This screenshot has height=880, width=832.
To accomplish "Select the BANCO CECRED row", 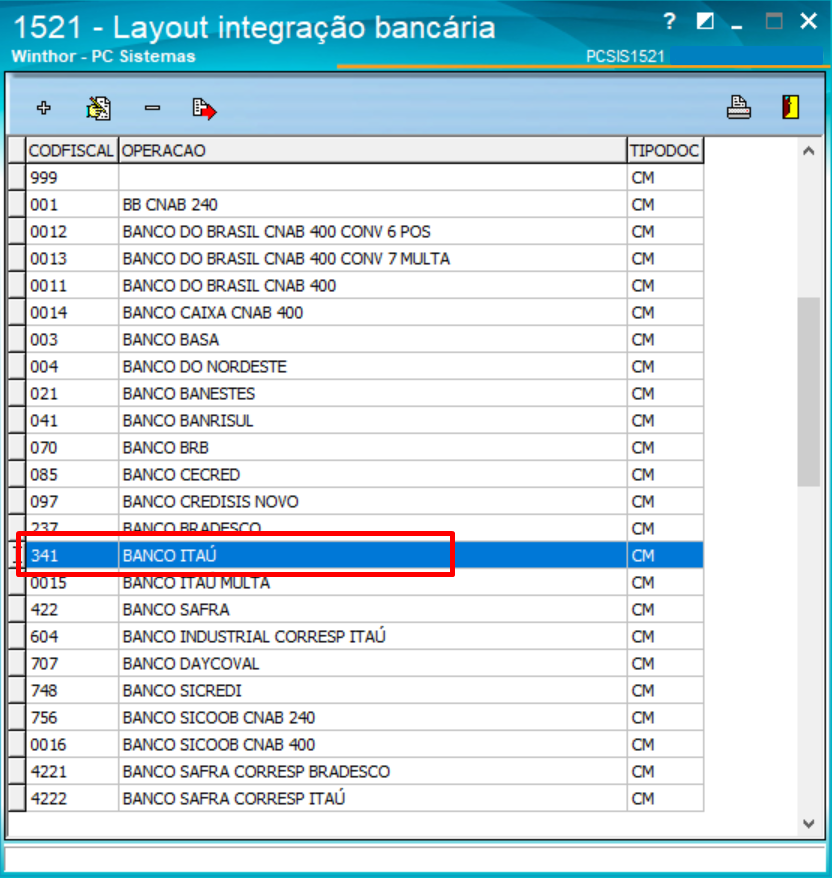I will [x=356, y=474].
